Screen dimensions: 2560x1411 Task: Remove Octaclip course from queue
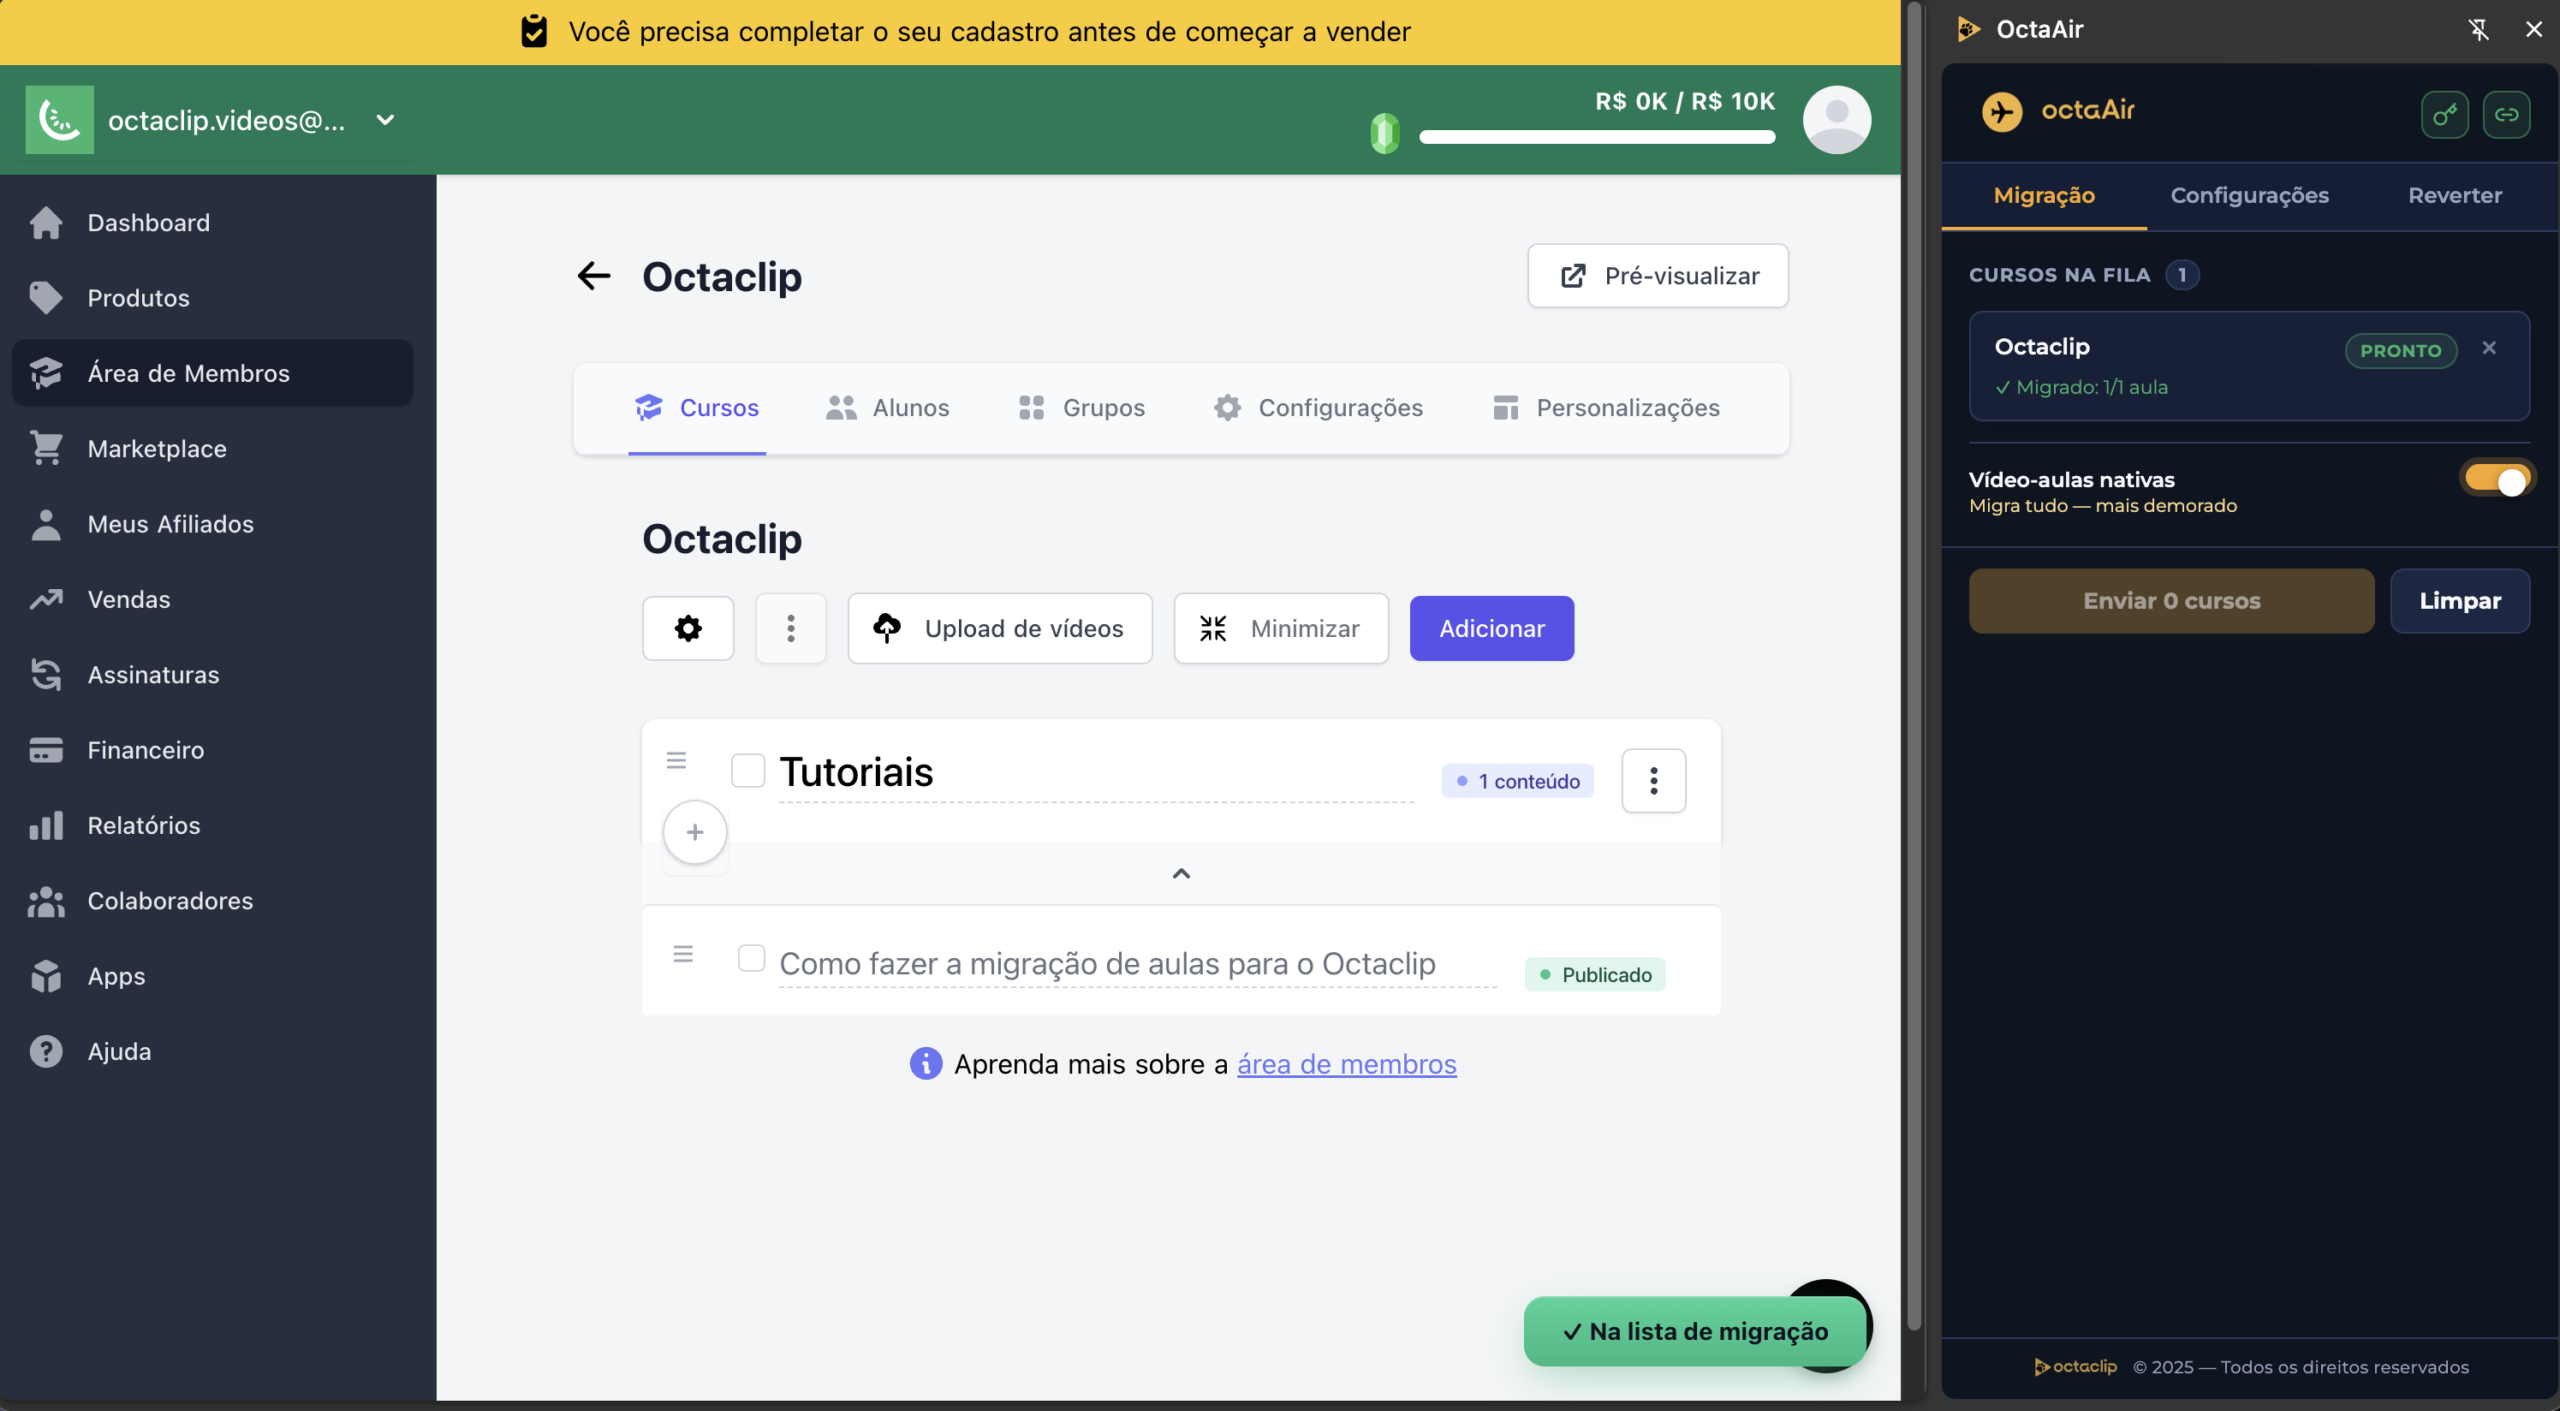pyautogui.click(x=2489, y=347)
